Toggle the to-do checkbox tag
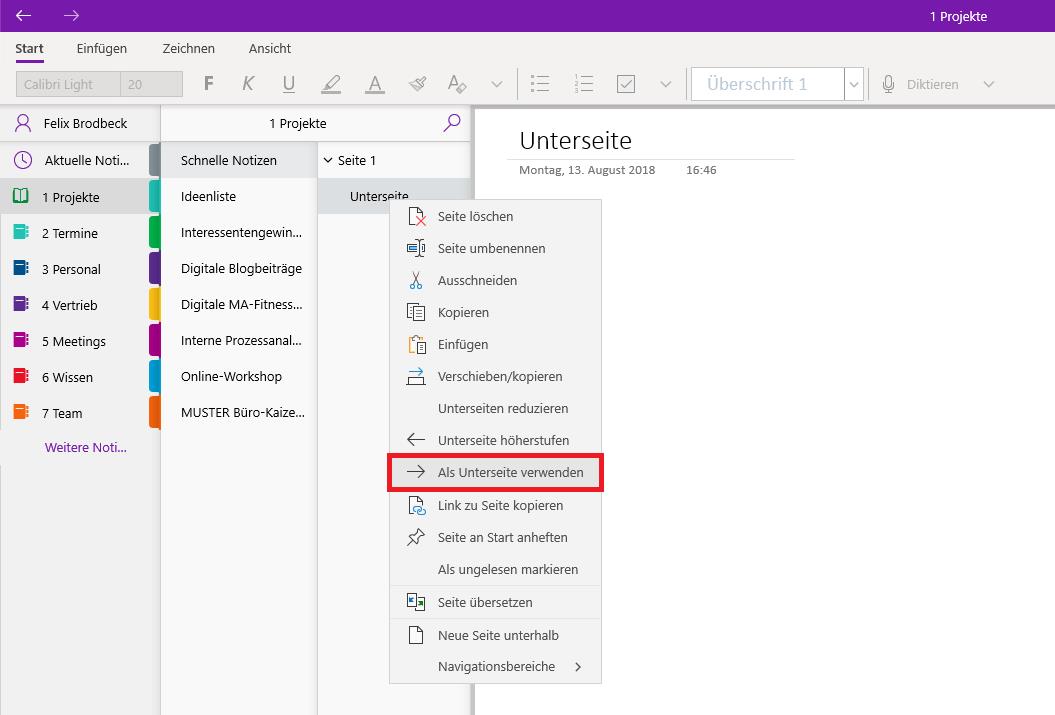Screen dimensions: 1055x715 (626, 83)
